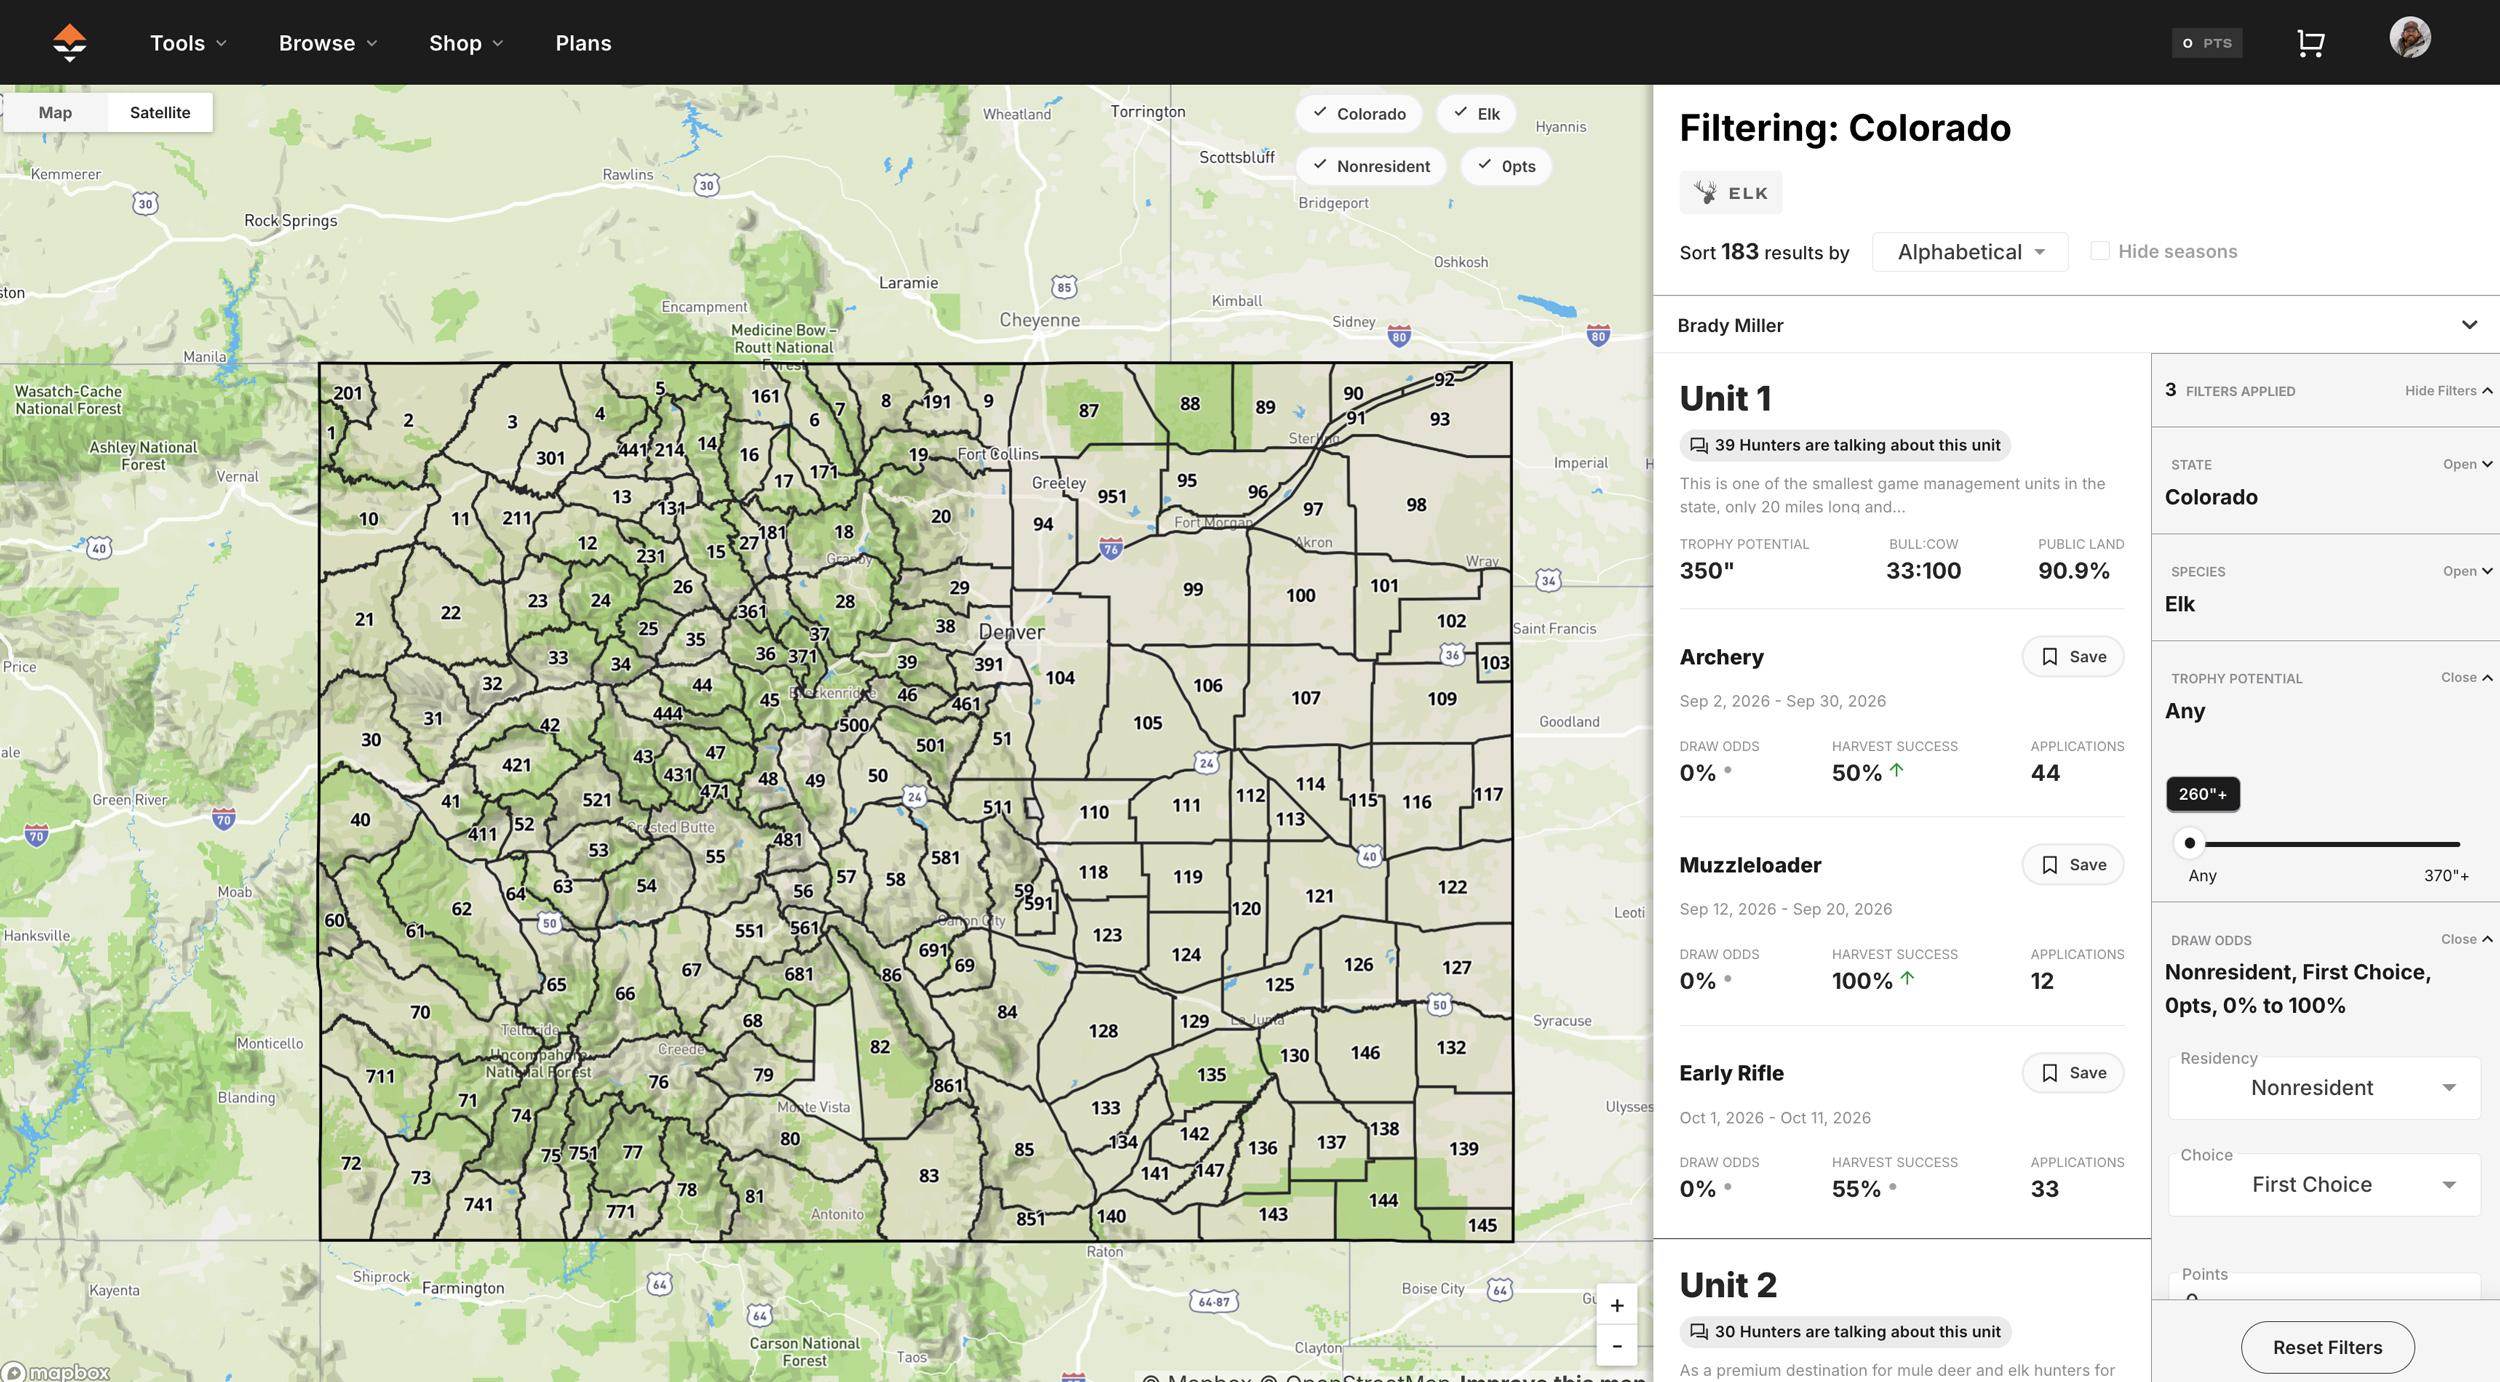Screen dimensions: 2500x1382
Task: Click the bookmark icon for Early Rifle
Action: coord(2050,1073)
